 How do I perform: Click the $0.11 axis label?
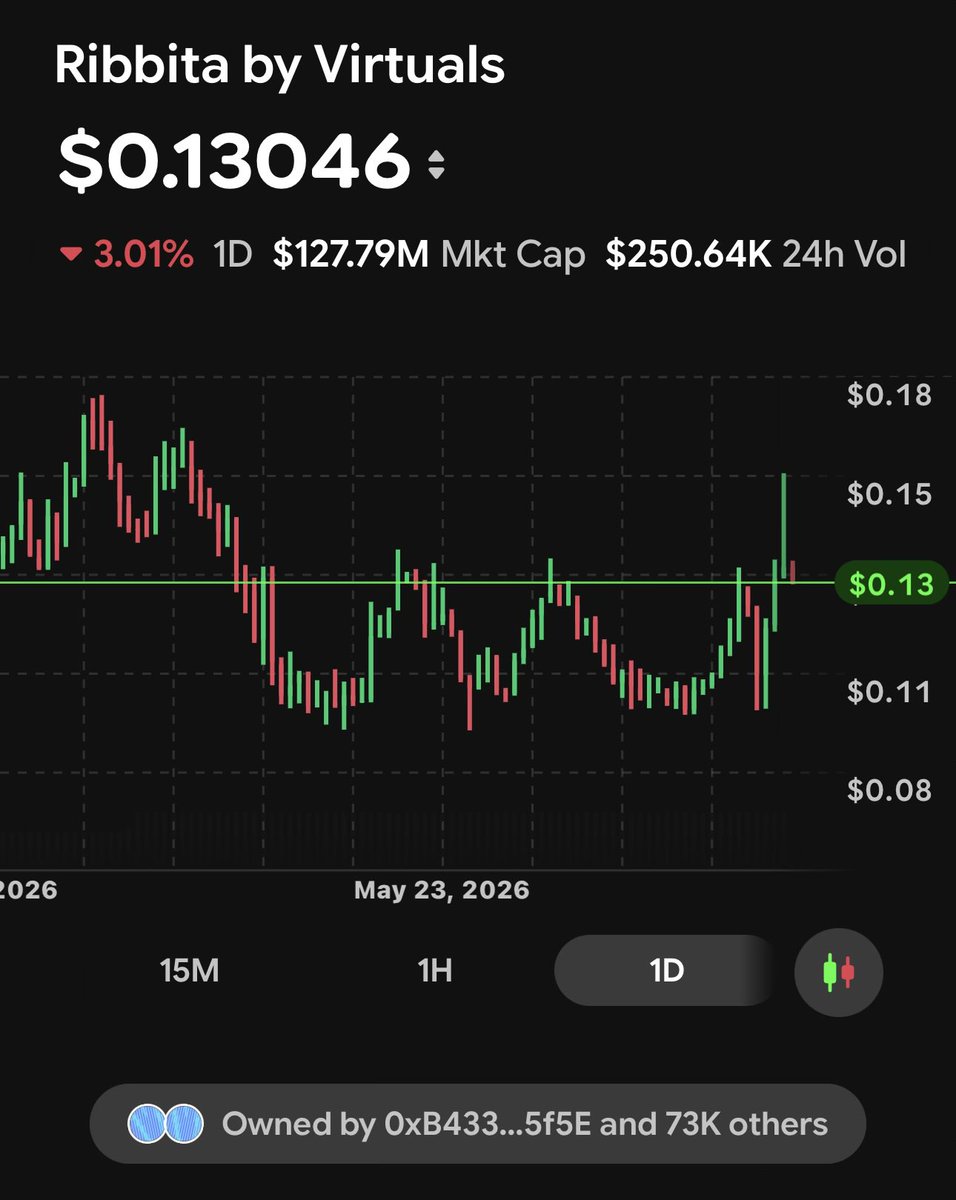point(889,692)
